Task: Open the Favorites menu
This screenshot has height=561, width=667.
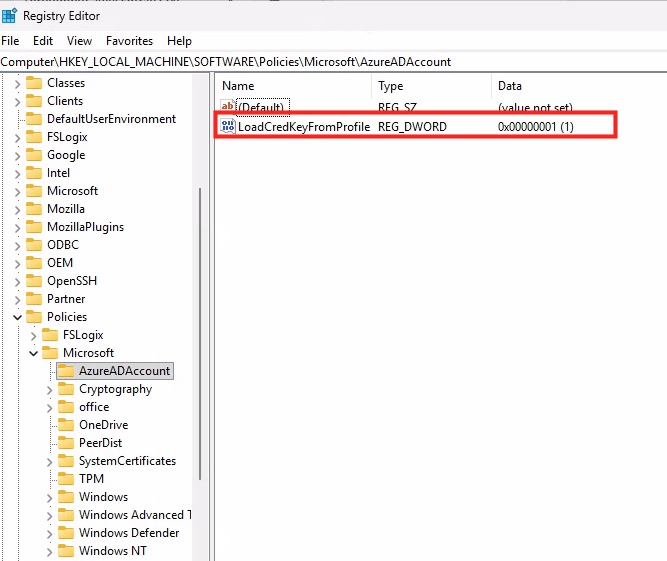Action: click(129, 41)
